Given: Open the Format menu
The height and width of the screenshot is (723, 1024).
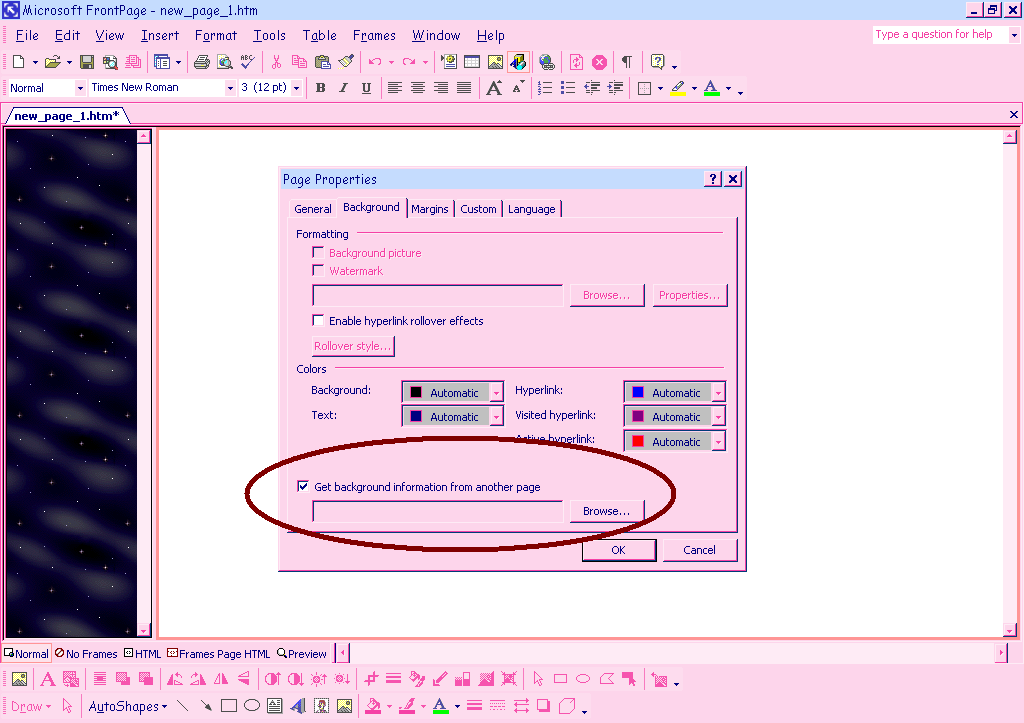Looking at the screenshot, I should pyautogui.click(x=216, y=35).
